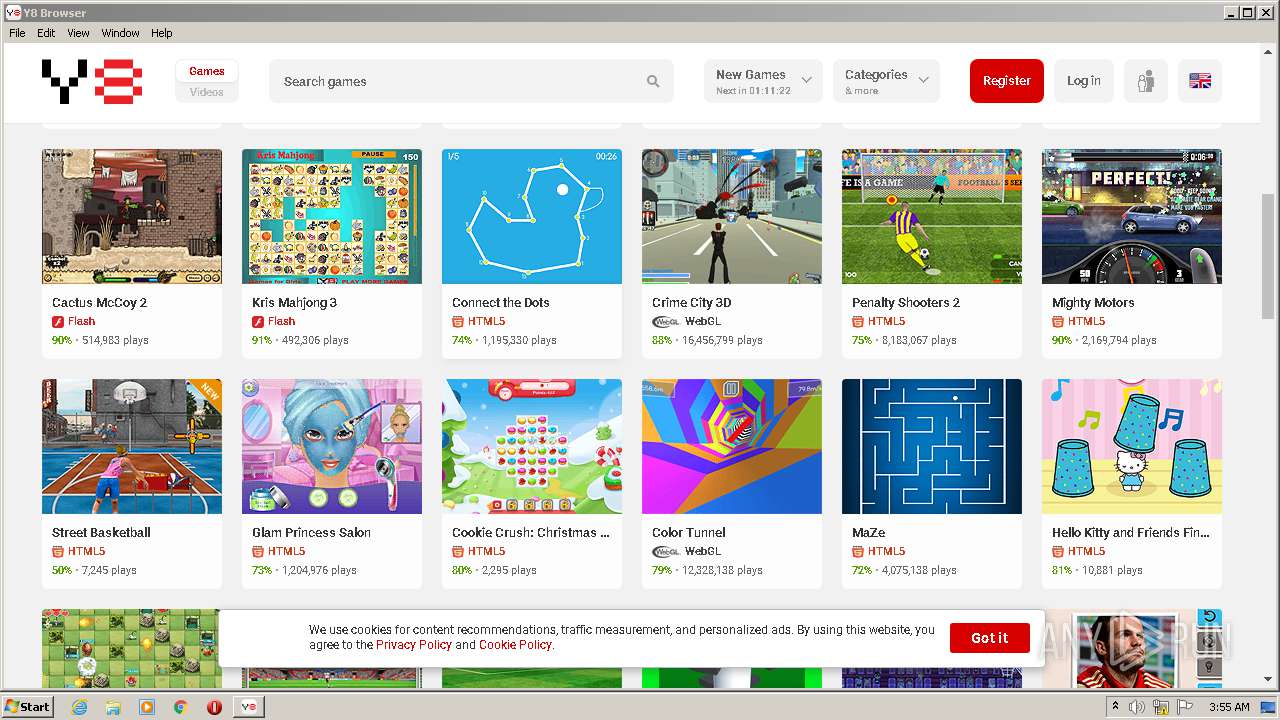
Task: Click Flash icon under Cactus McCoy 2
Action: click(58, 322)
